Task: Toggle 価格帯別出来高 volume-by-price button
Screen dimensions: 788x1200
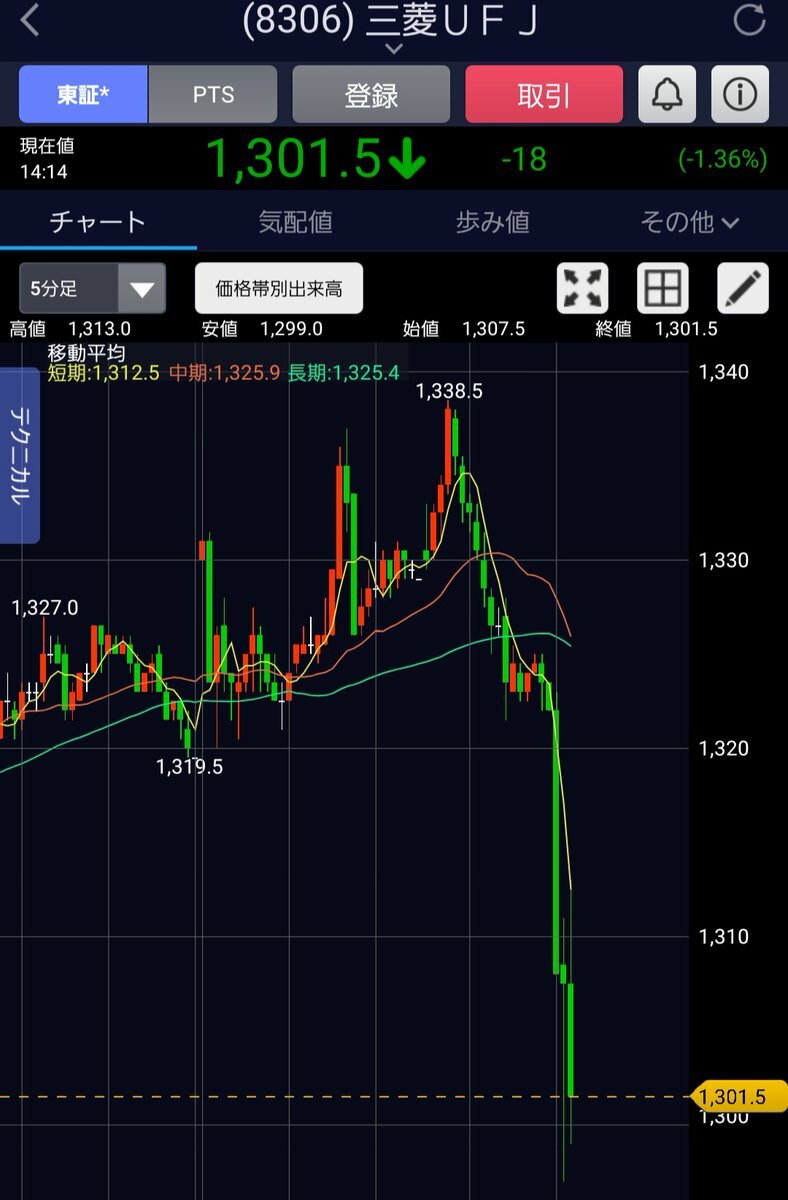Action: pos(279,289)
